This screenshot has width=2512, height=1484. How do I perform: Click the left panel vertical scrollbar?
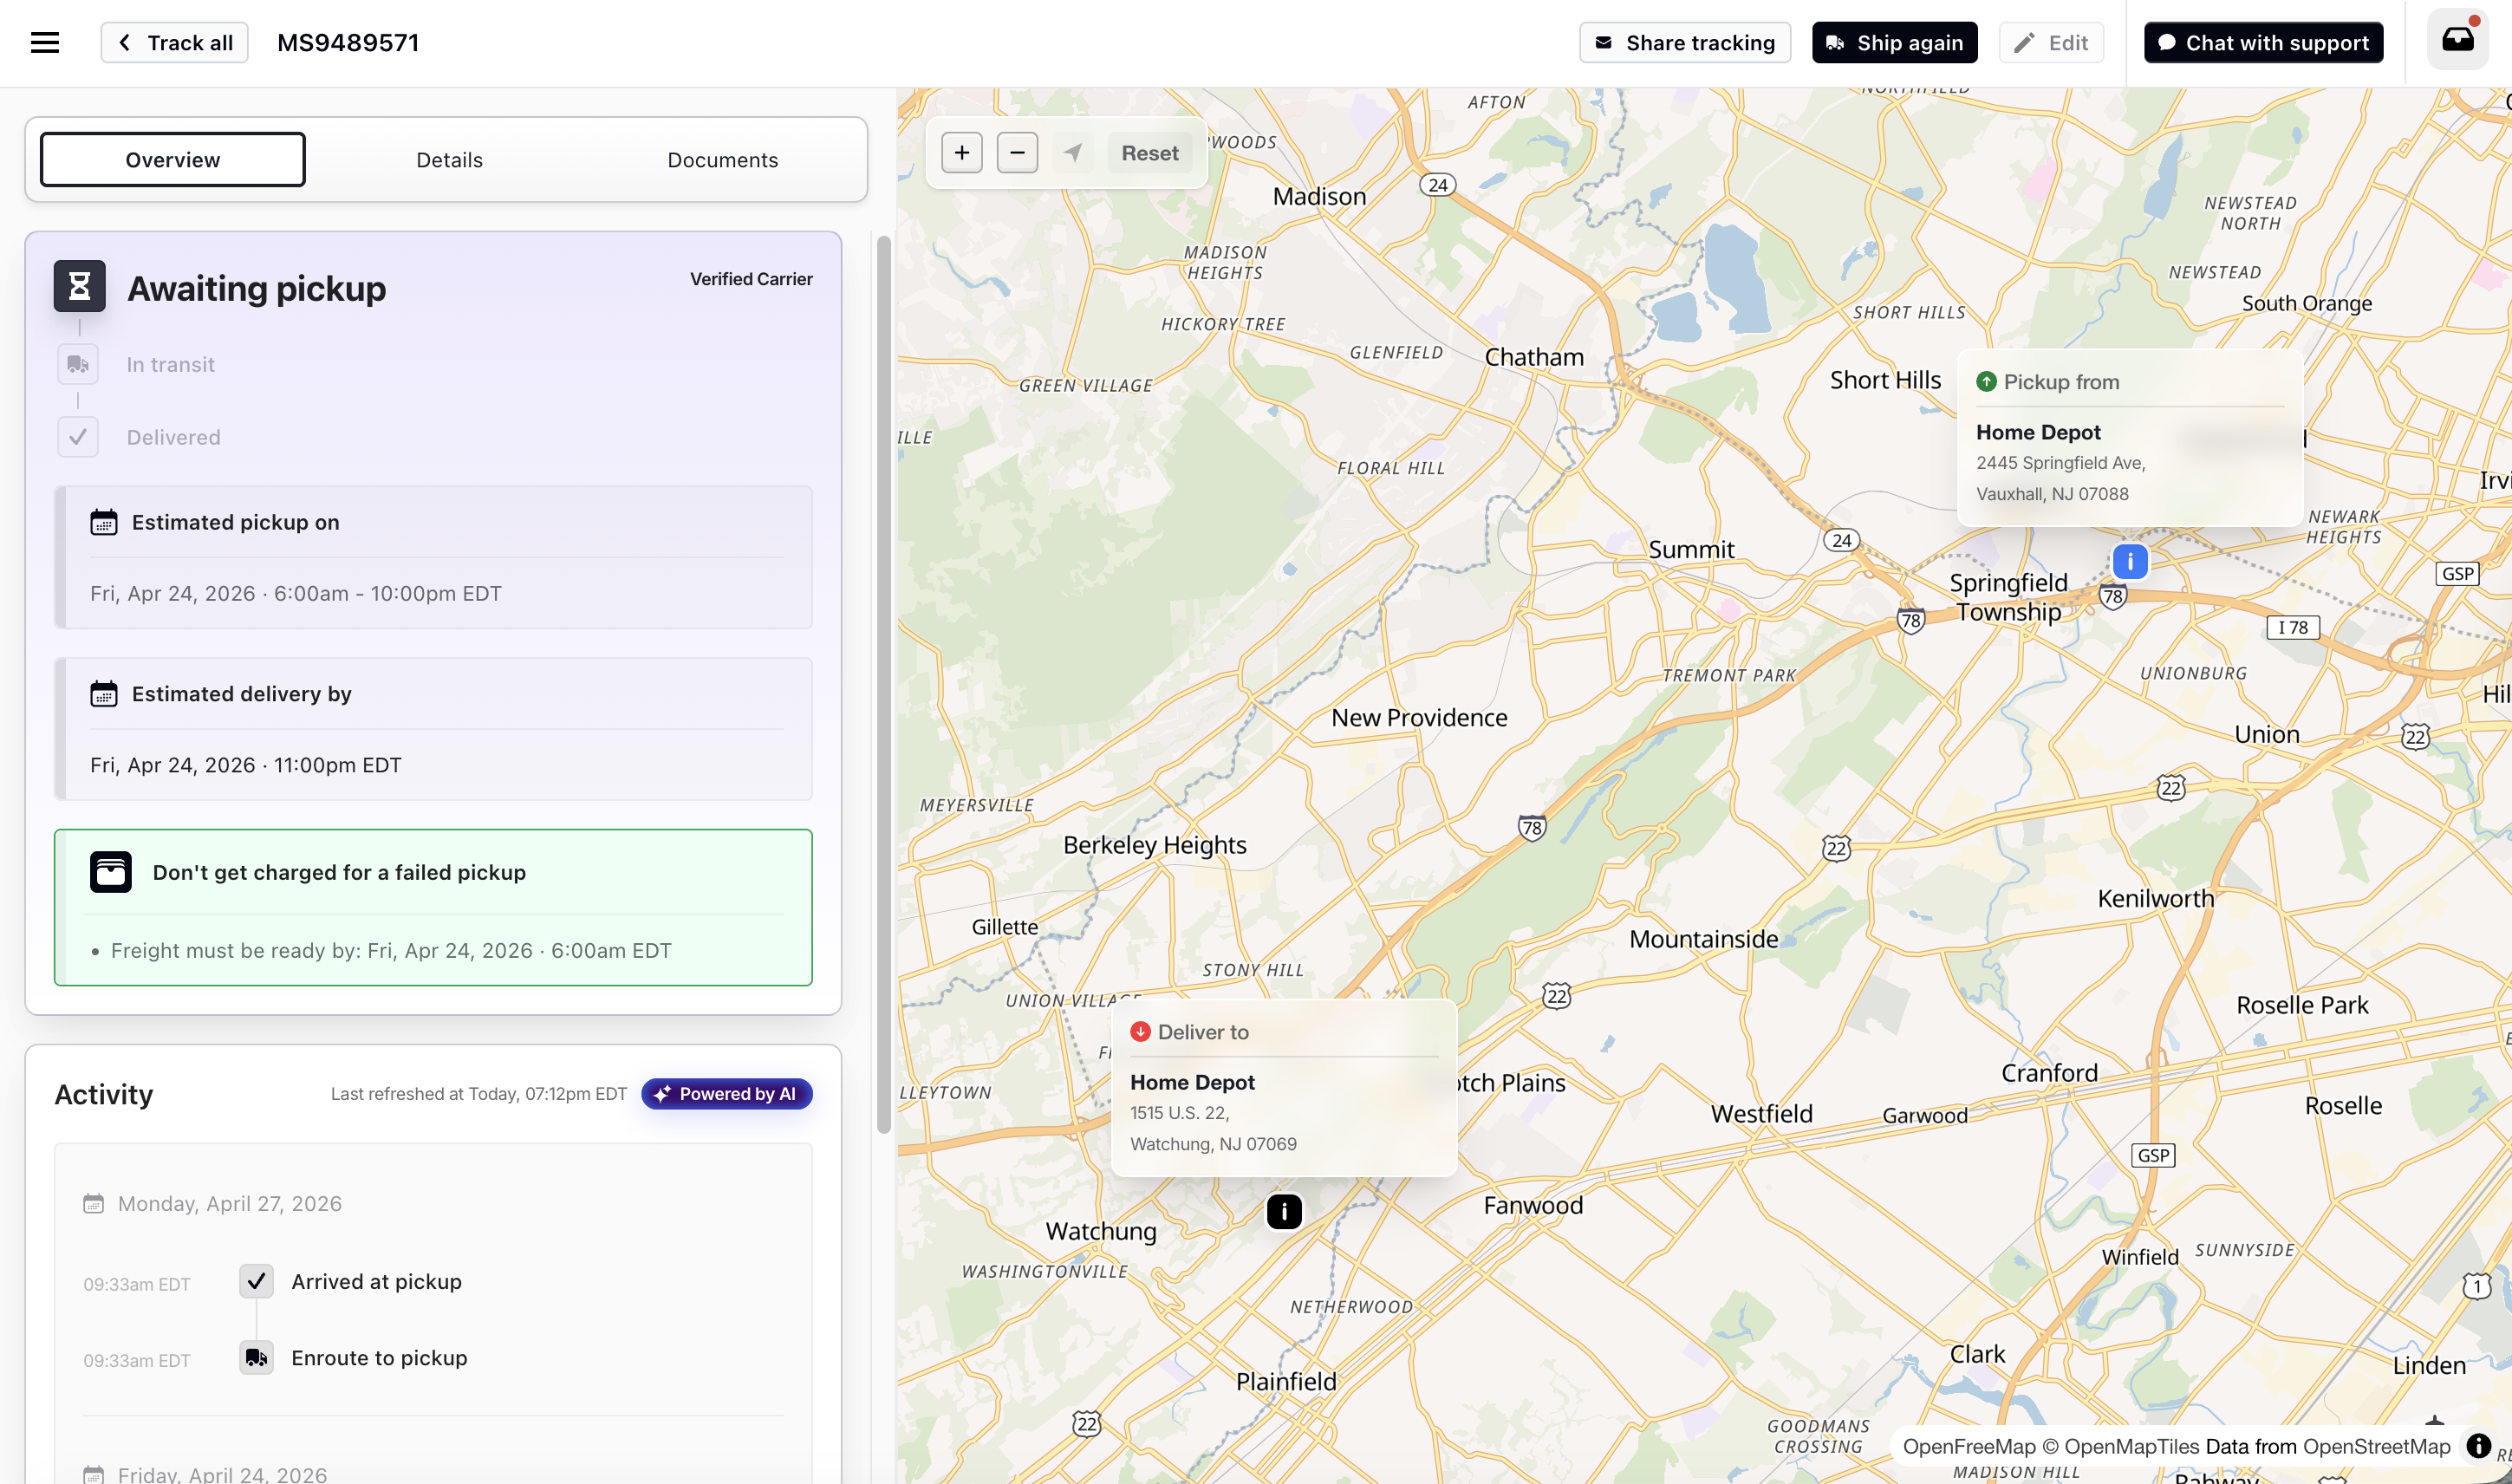(884, 685)
